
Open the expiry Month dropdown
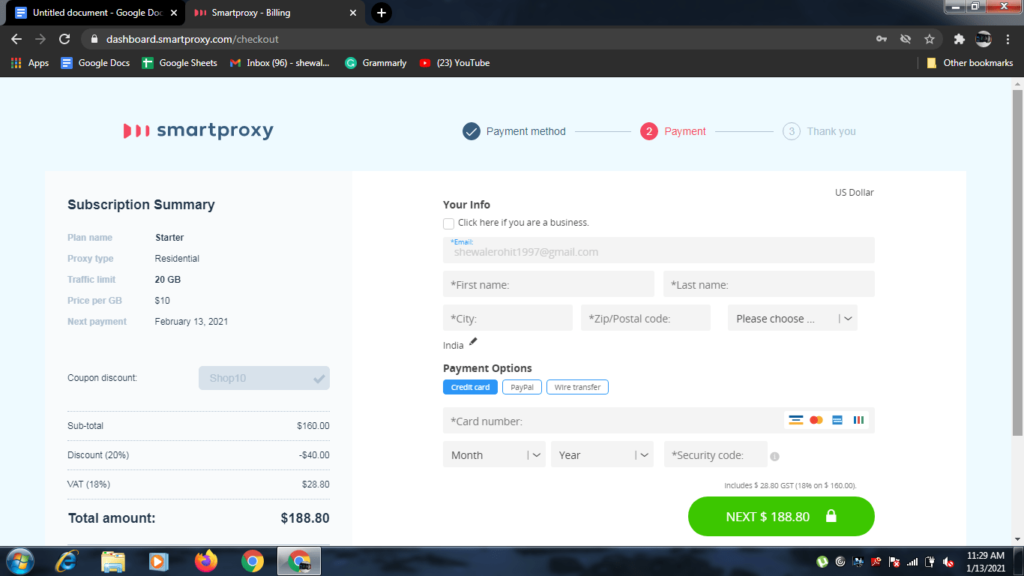click(494, 455)
